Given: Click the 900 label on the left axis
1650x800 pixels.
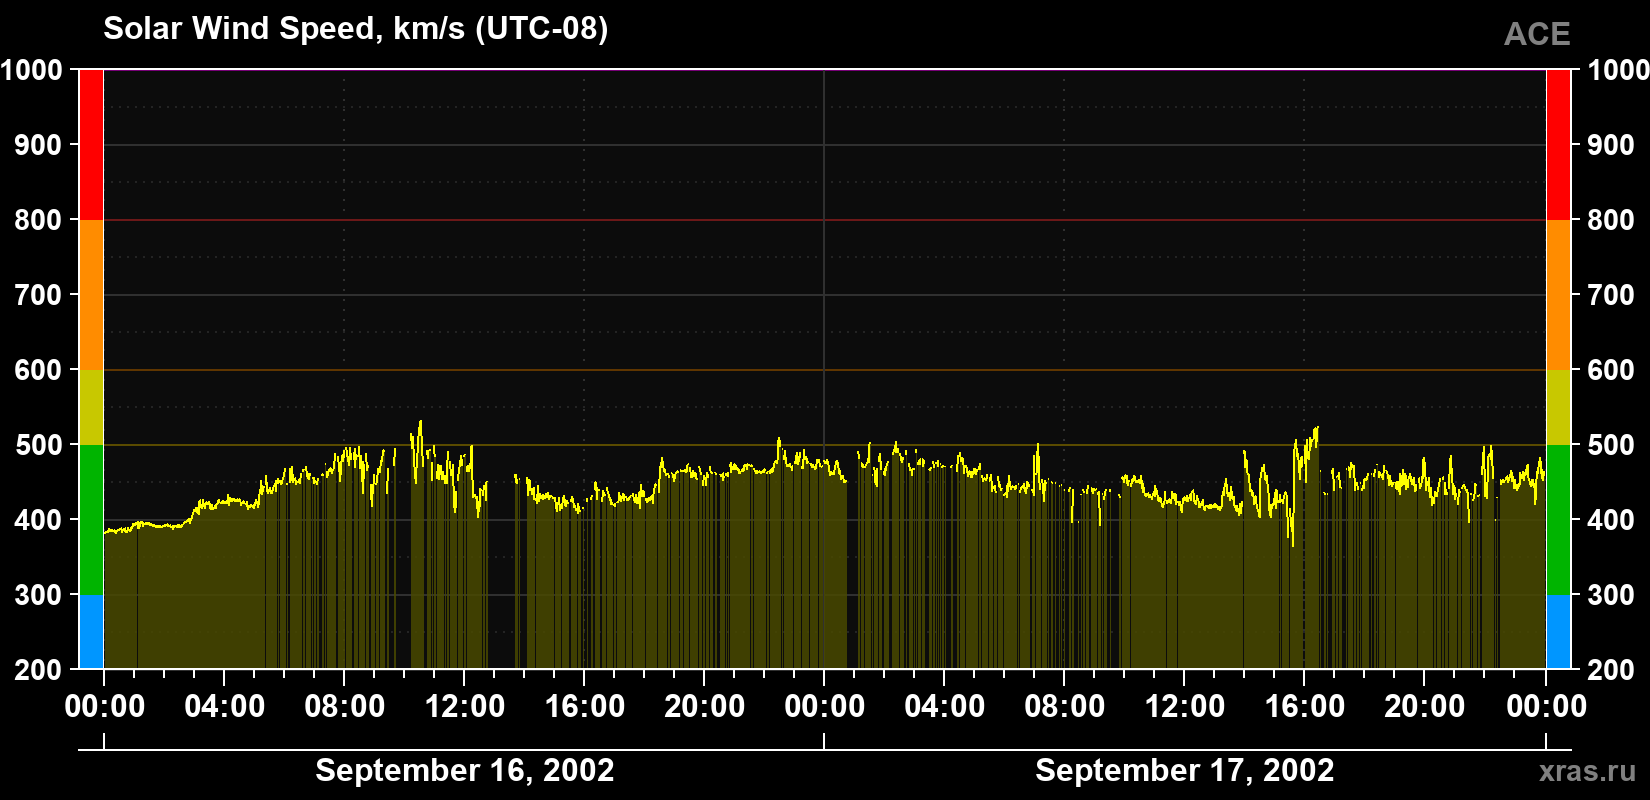Looking at the screenshot, I should pos(38,145).
